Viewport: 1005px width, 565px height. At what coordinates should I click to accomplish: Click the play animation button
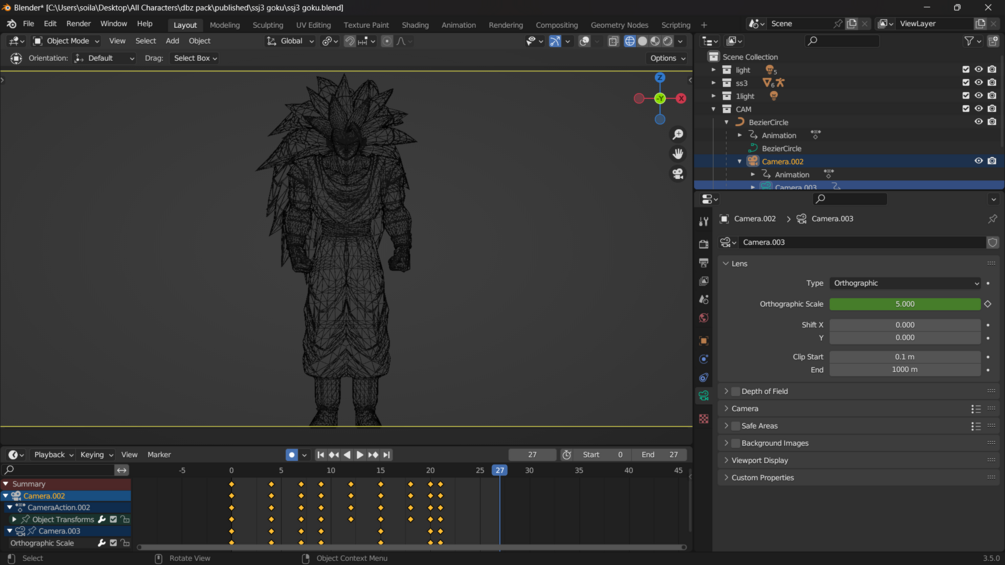click(x=360, y=455)
